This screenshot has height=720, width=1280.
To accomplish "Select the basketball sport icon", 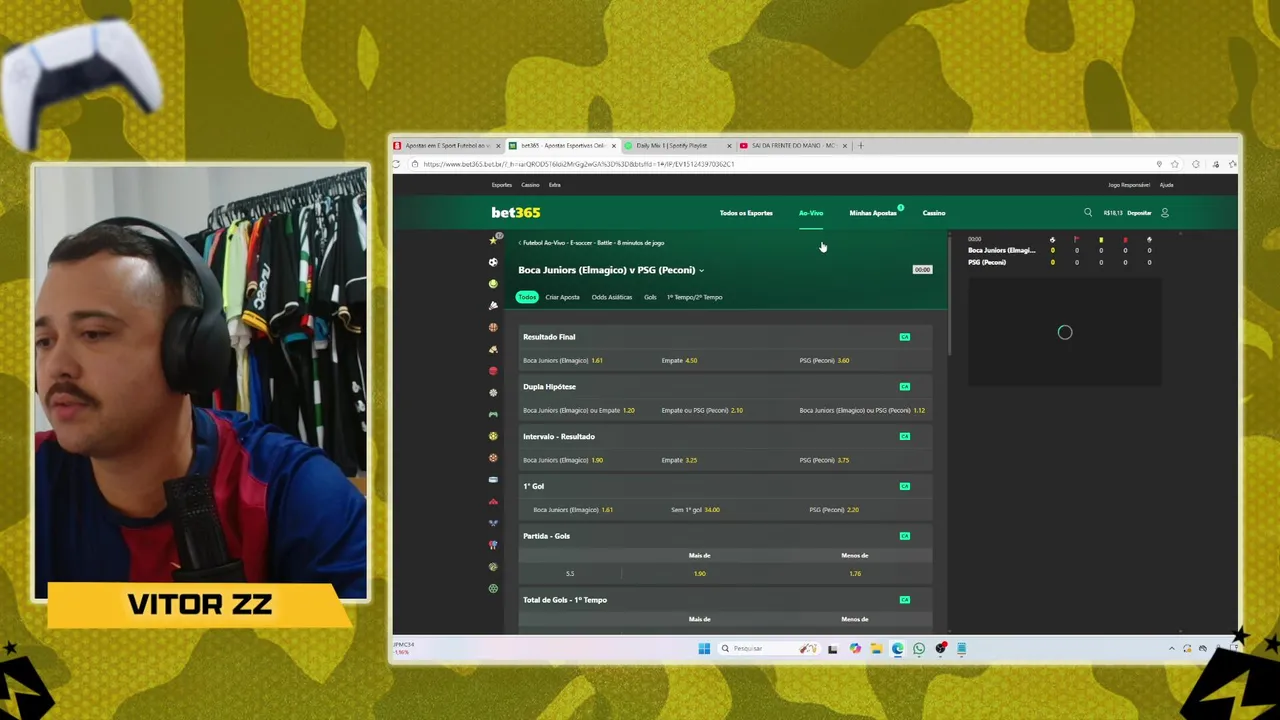I will coord(493,327).
